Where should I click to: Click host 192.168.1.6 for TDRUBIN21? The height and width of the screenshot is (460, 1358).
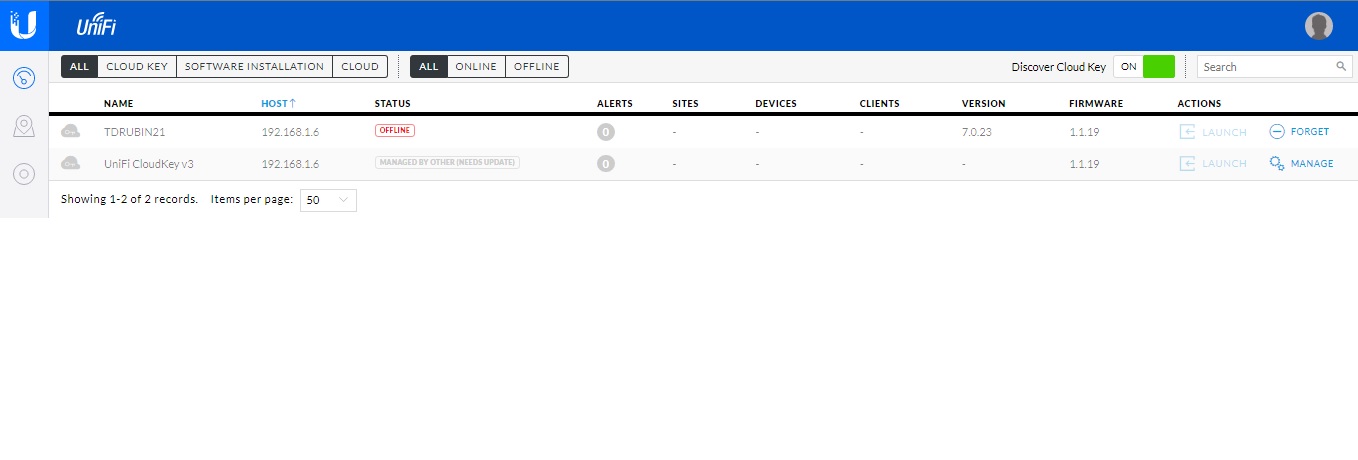click(290, 132)
